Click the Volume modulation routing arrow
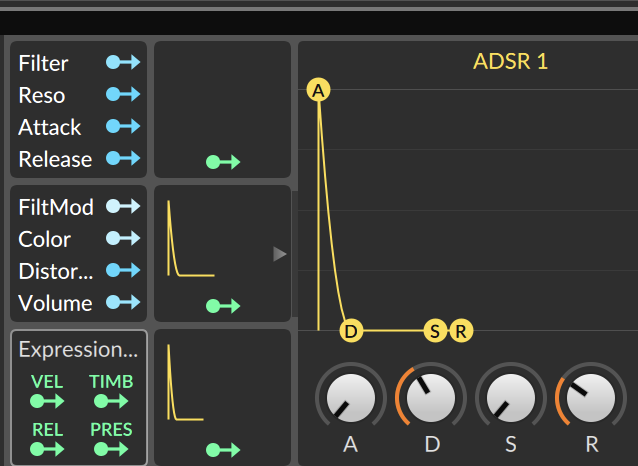638x466 pixels. click(123, 303)
